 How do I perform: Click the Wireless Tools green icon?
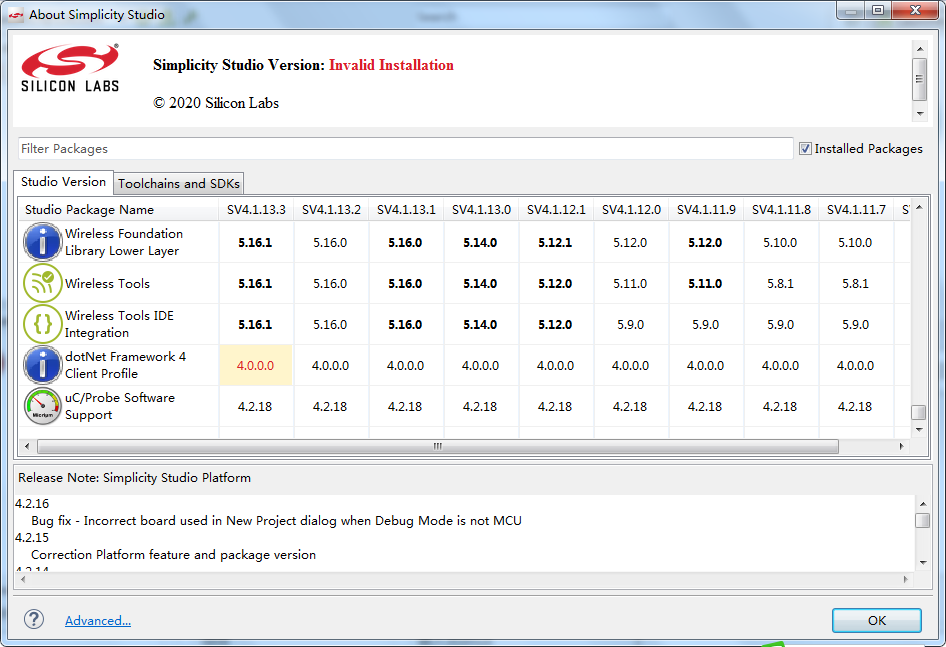coord(43,283)
